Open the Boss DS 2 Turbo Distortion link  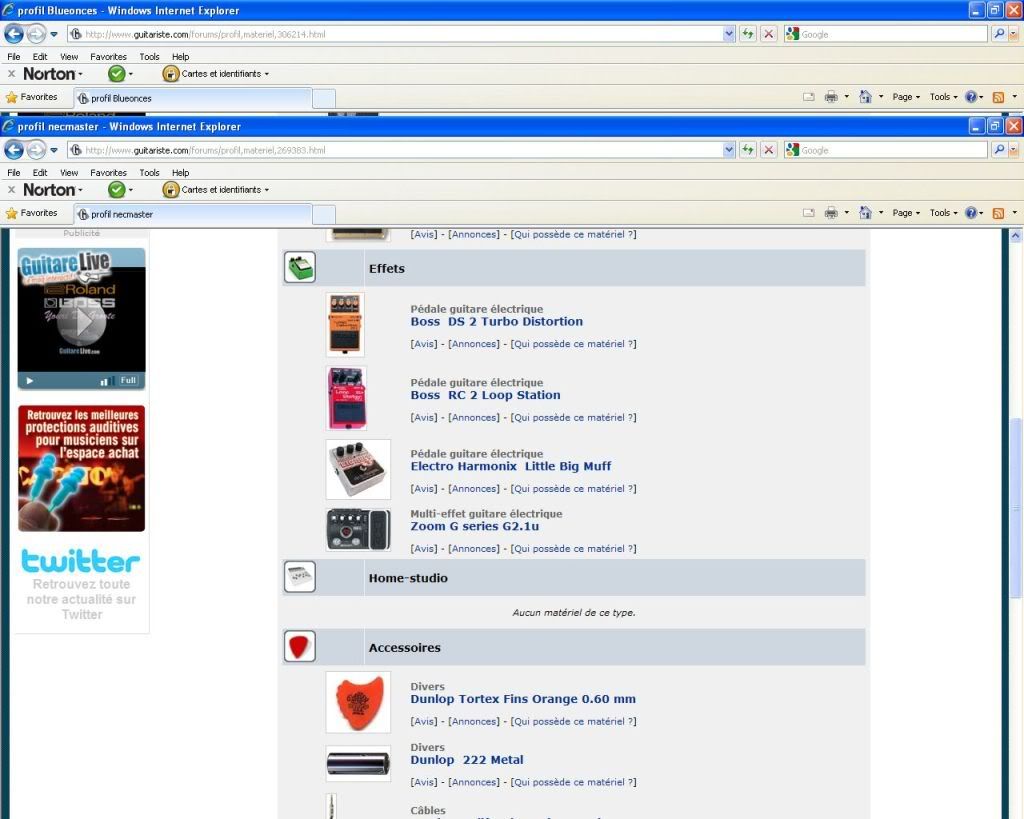point(496,321)
